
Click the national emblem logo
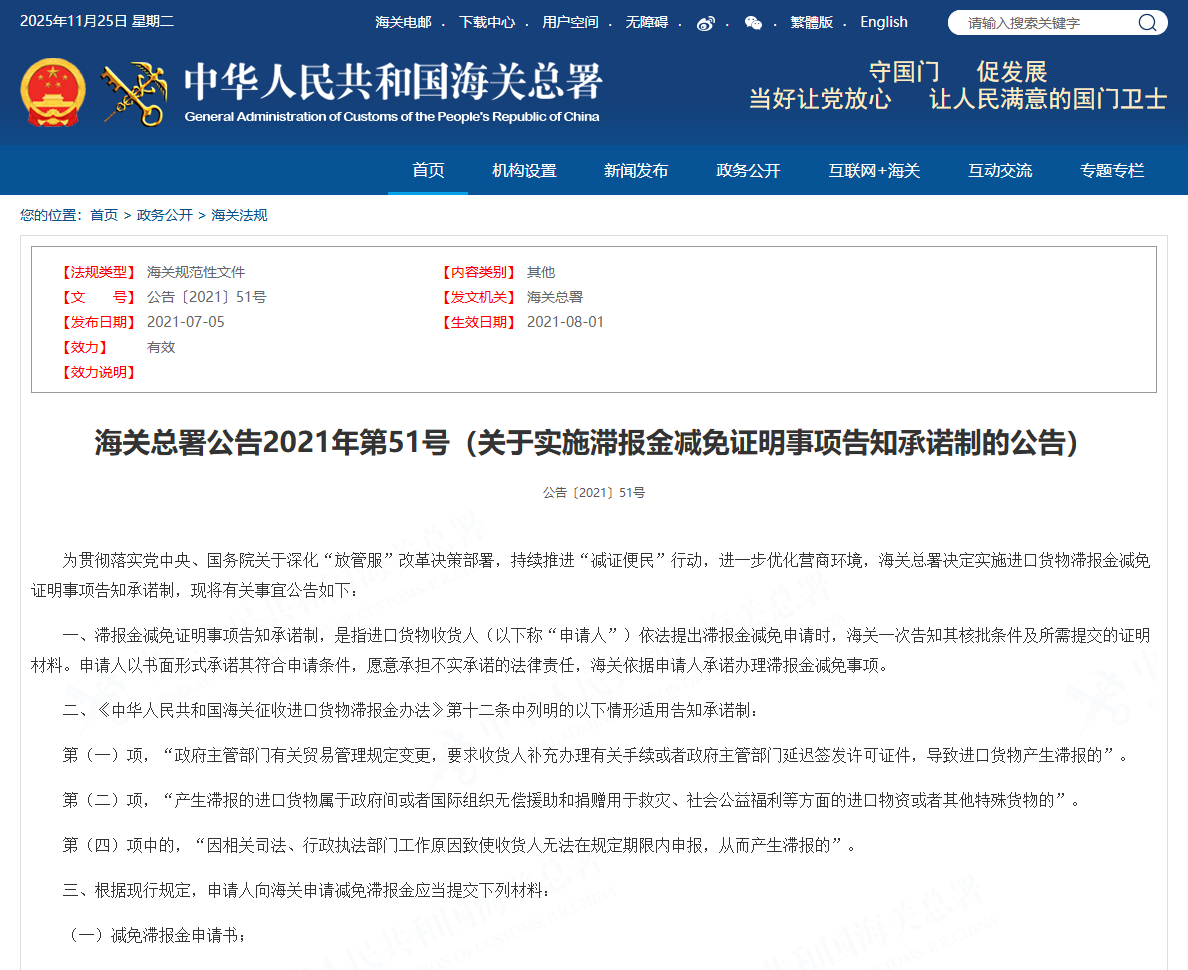coord(52,92)
